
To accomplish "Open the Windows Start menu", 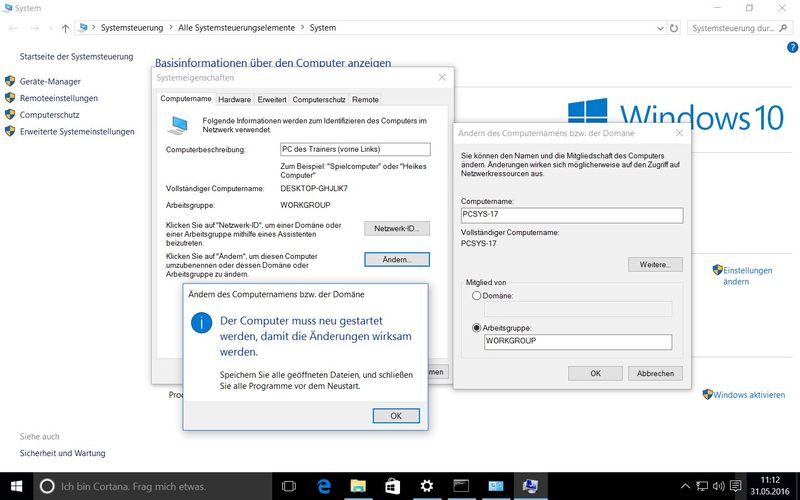I will coord(16,486).
